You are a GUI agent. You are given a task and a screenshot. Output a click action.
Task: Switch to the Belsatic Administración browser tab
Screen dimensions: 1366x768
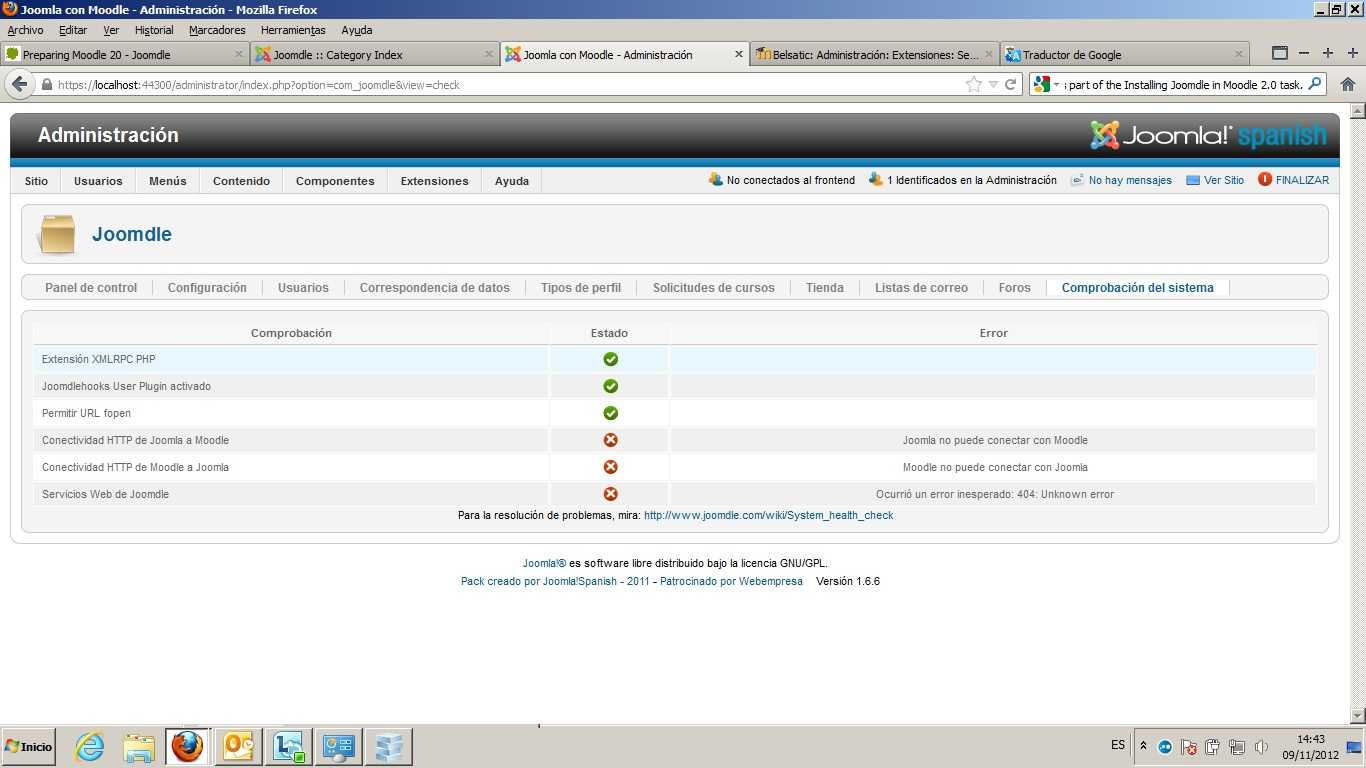(875, 54)
